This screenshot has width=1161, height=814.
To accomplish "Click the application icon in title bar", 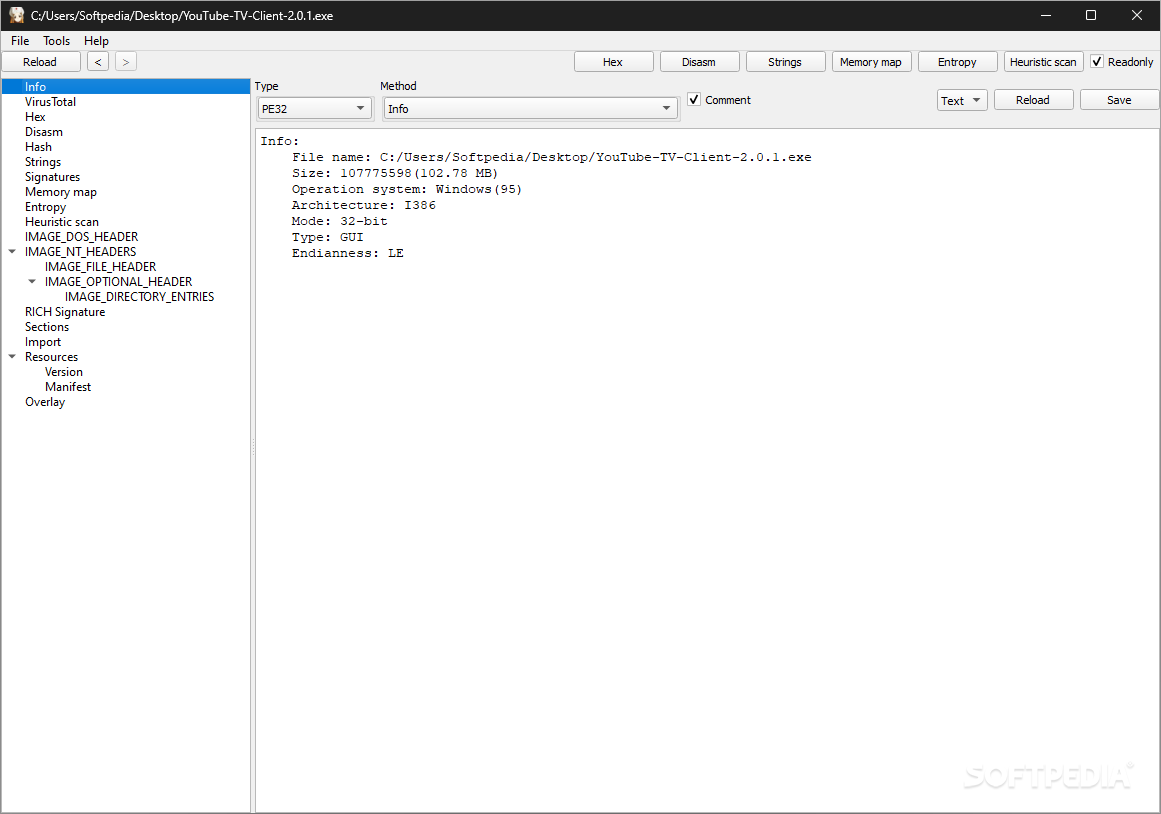I will [16, 15].
